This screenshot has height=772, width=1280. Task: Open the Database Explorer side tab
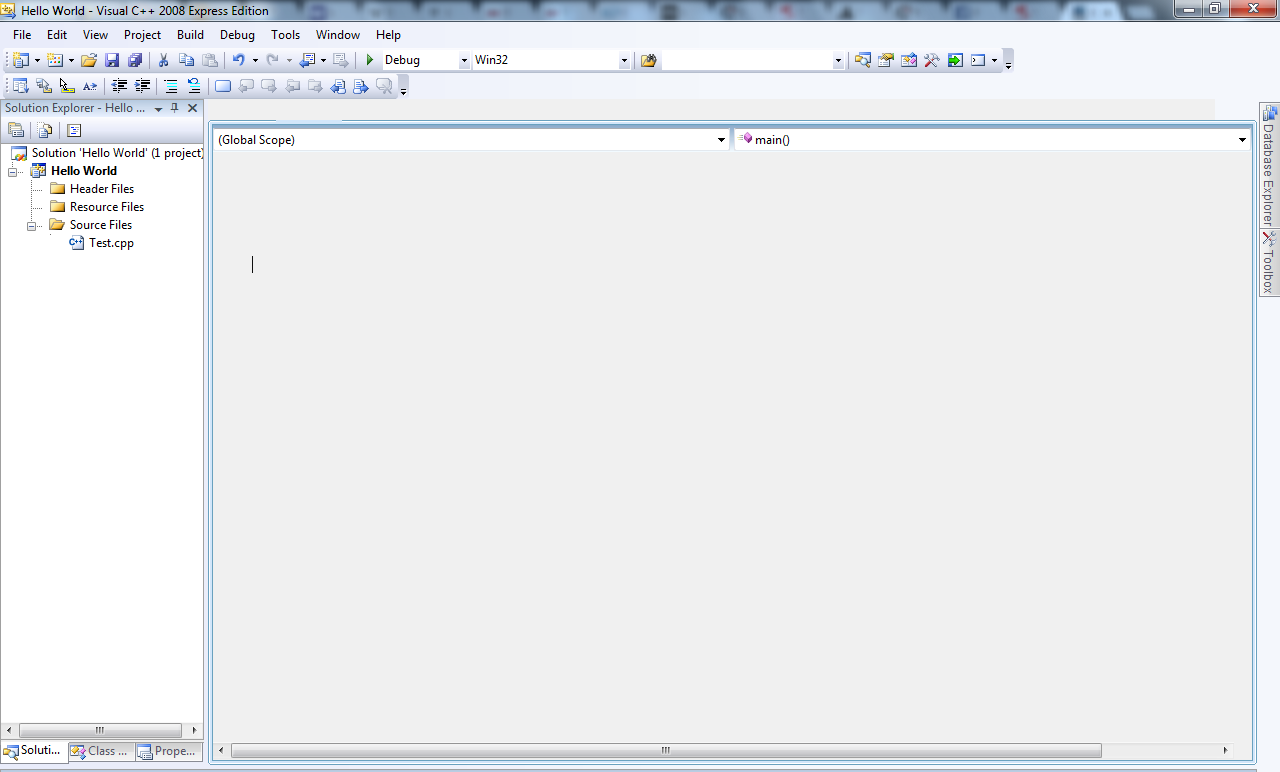[x=1268, y=164]
